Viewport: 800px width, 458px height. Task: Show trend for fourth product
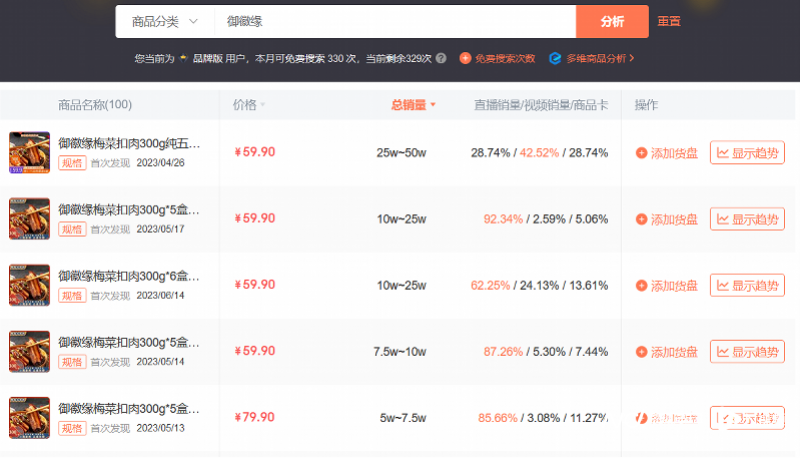pyautogui.click(x=747, y=352)
